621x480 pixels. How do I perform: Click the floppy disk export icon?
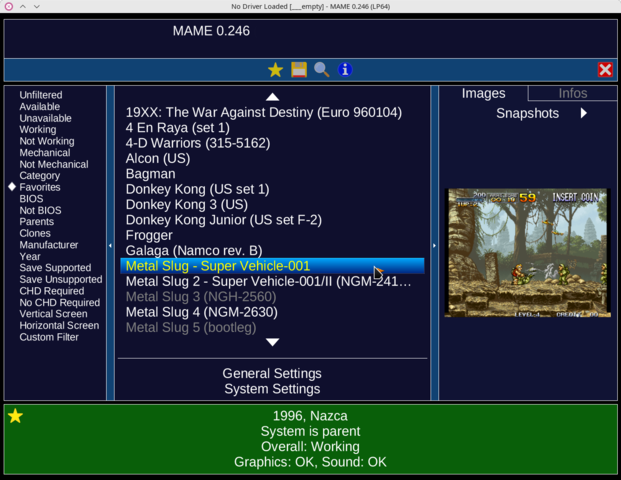click(x=299, y=70)
